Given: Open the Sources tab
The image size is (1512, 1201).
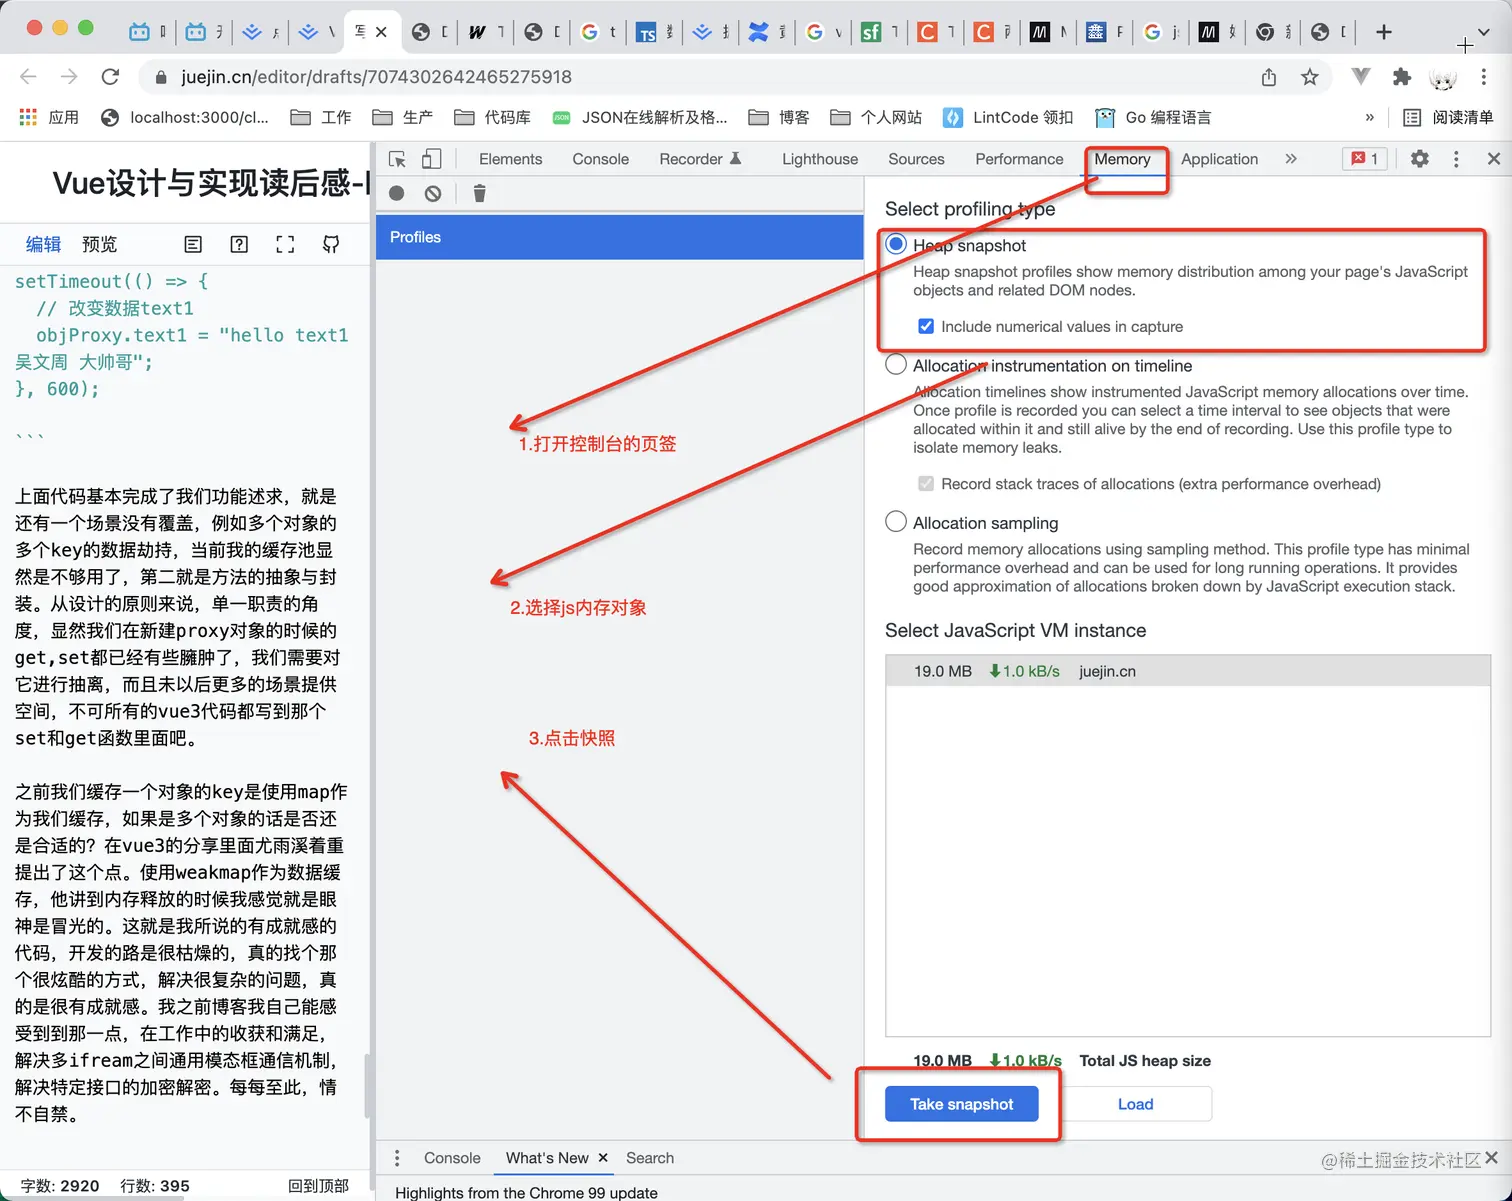Looking at the screenshot, I should coord(916,159).
